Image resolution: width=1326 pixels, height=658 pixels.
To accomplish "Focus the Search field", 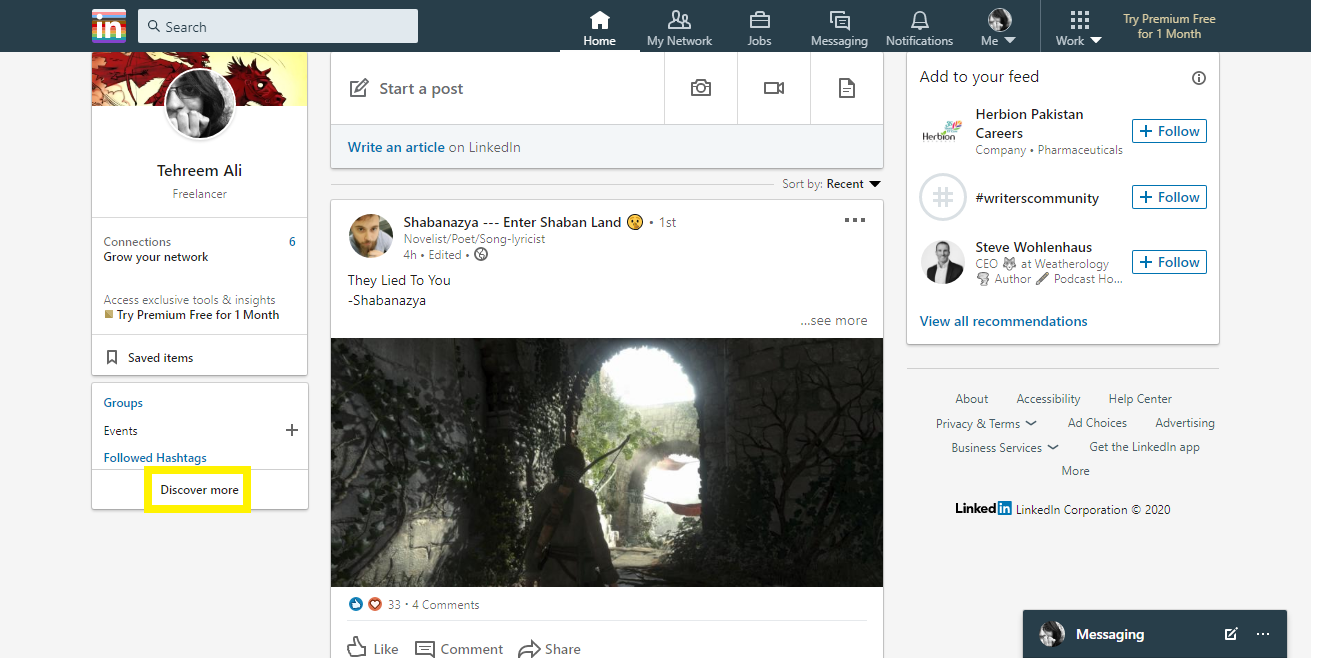I will point(278,27).
